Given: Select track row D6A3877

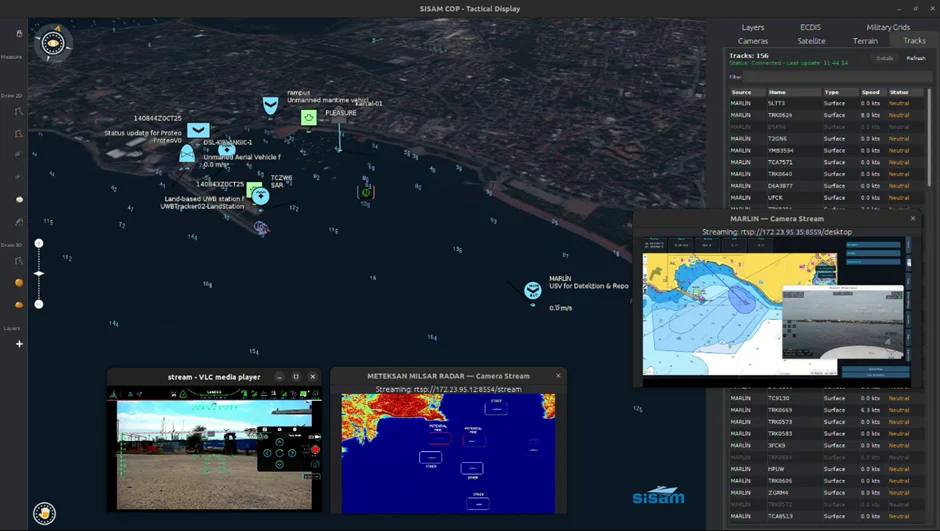Looking at the screenshot, I should pyautogui.click(x=827, y=186).
